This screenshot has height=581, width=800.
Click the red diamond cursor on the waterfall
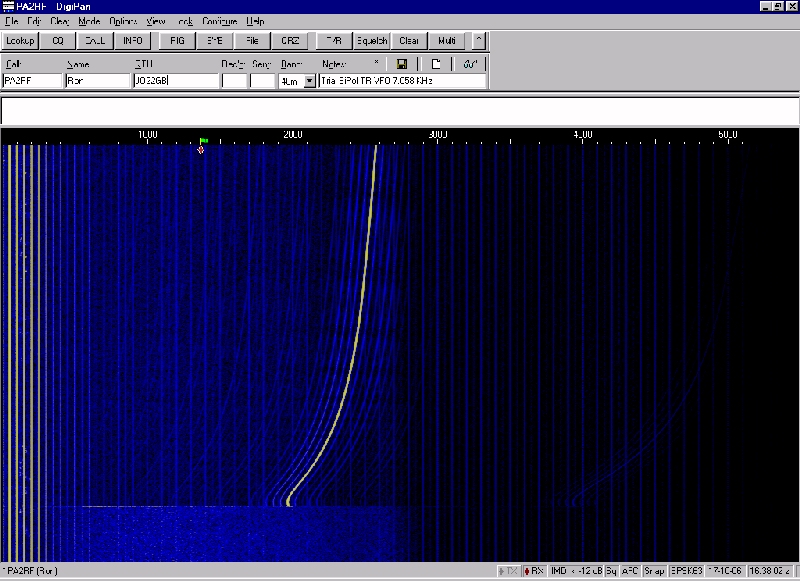[x=201, y=150]
